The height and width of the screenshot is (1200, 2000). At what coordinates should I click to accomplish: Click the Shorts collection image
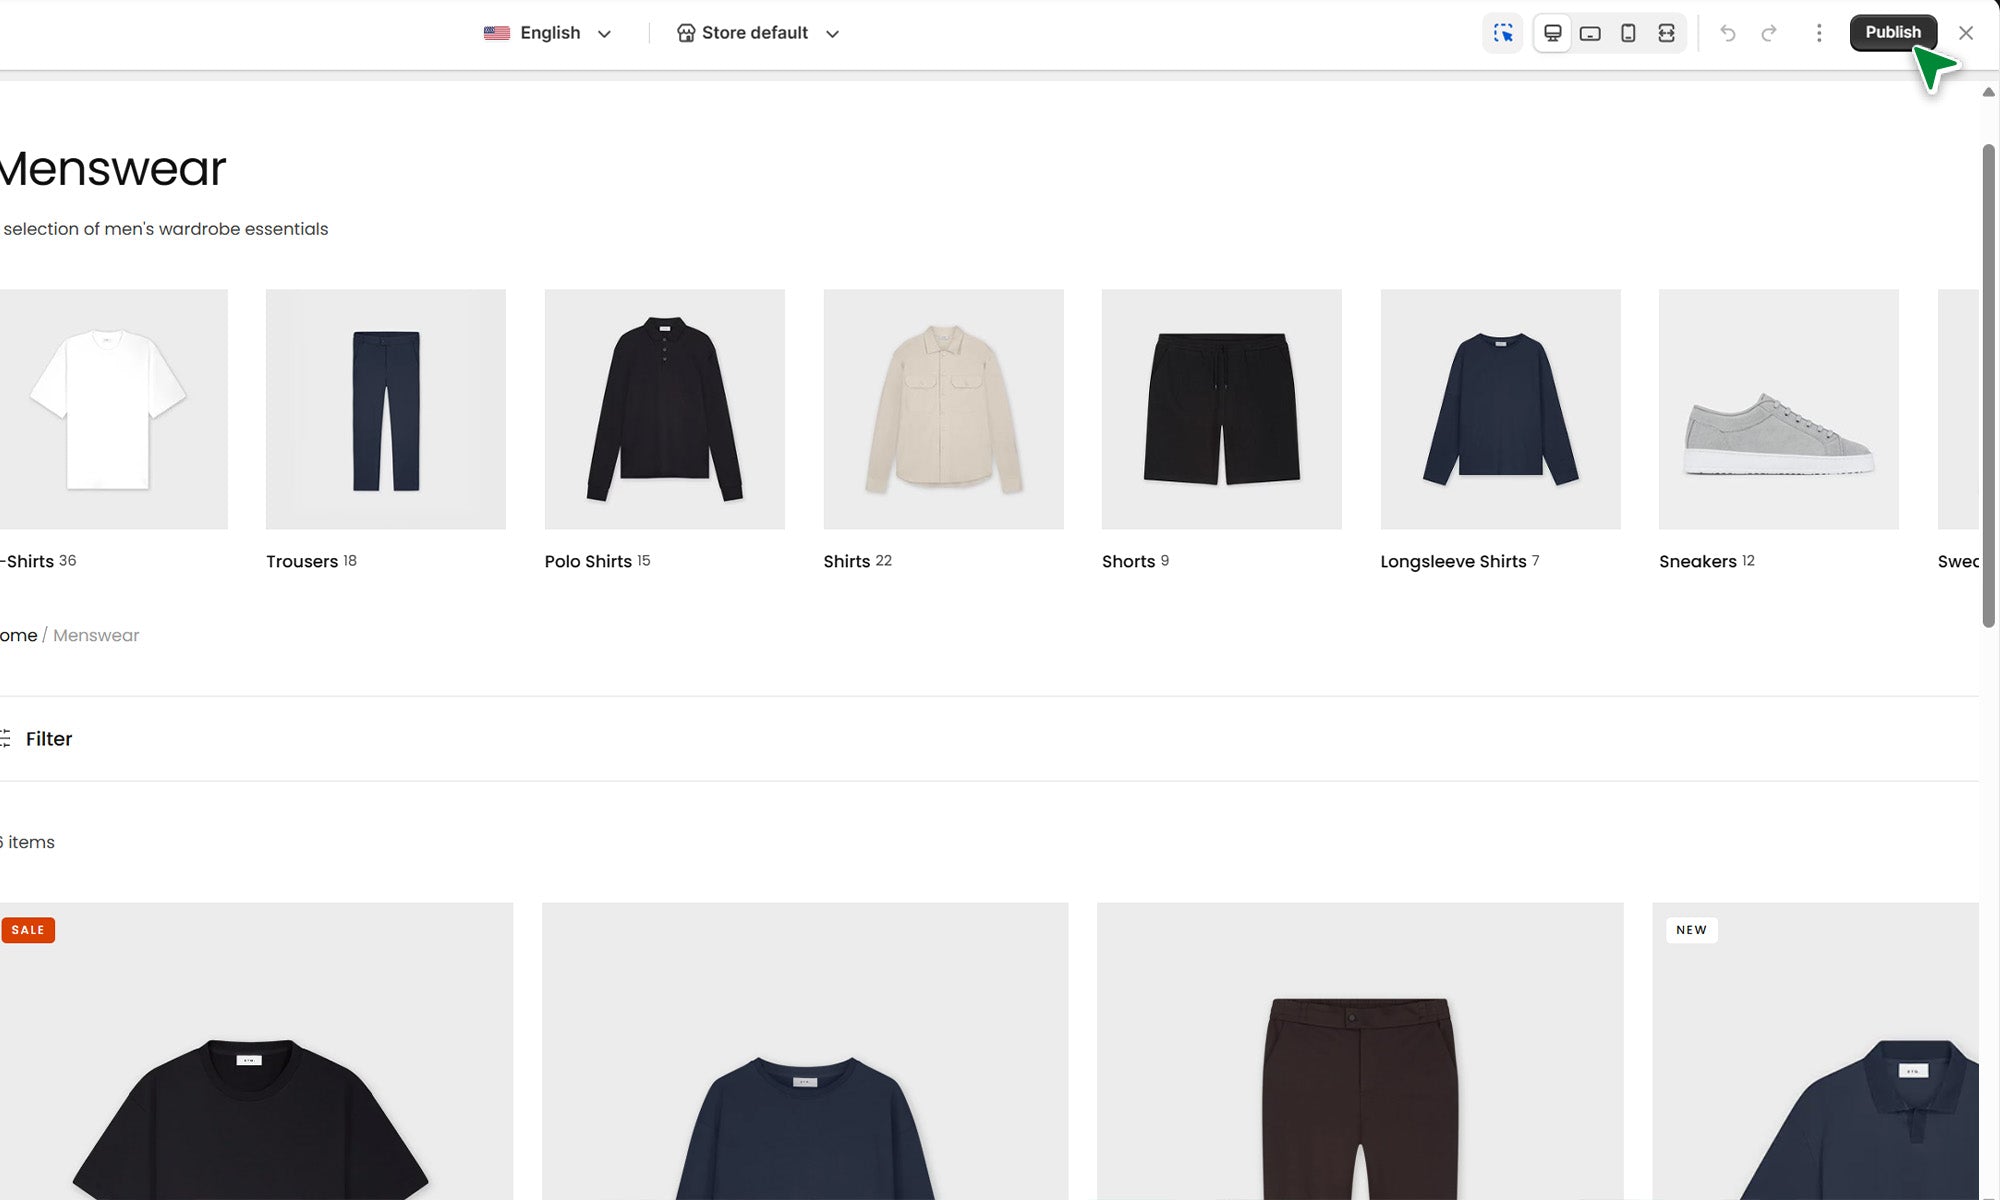click(x=1221, y=409)
